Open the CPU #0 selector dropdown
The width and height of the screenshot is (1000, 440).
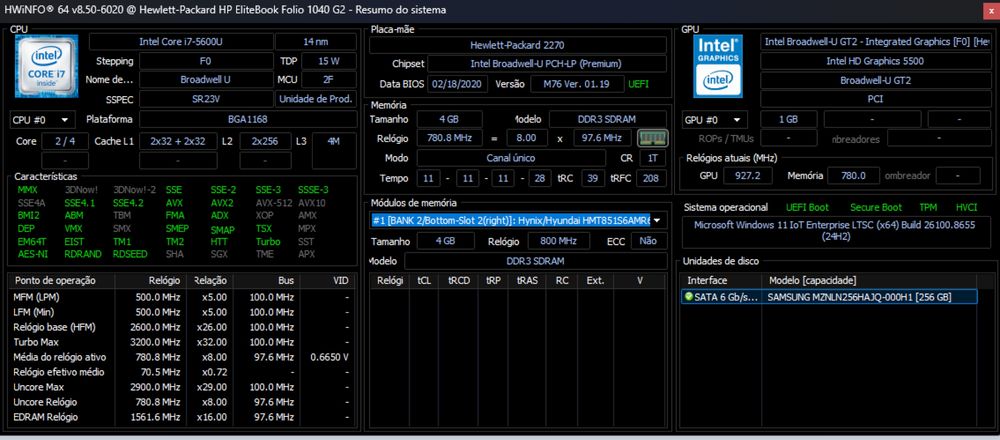(x=43, y=120)
